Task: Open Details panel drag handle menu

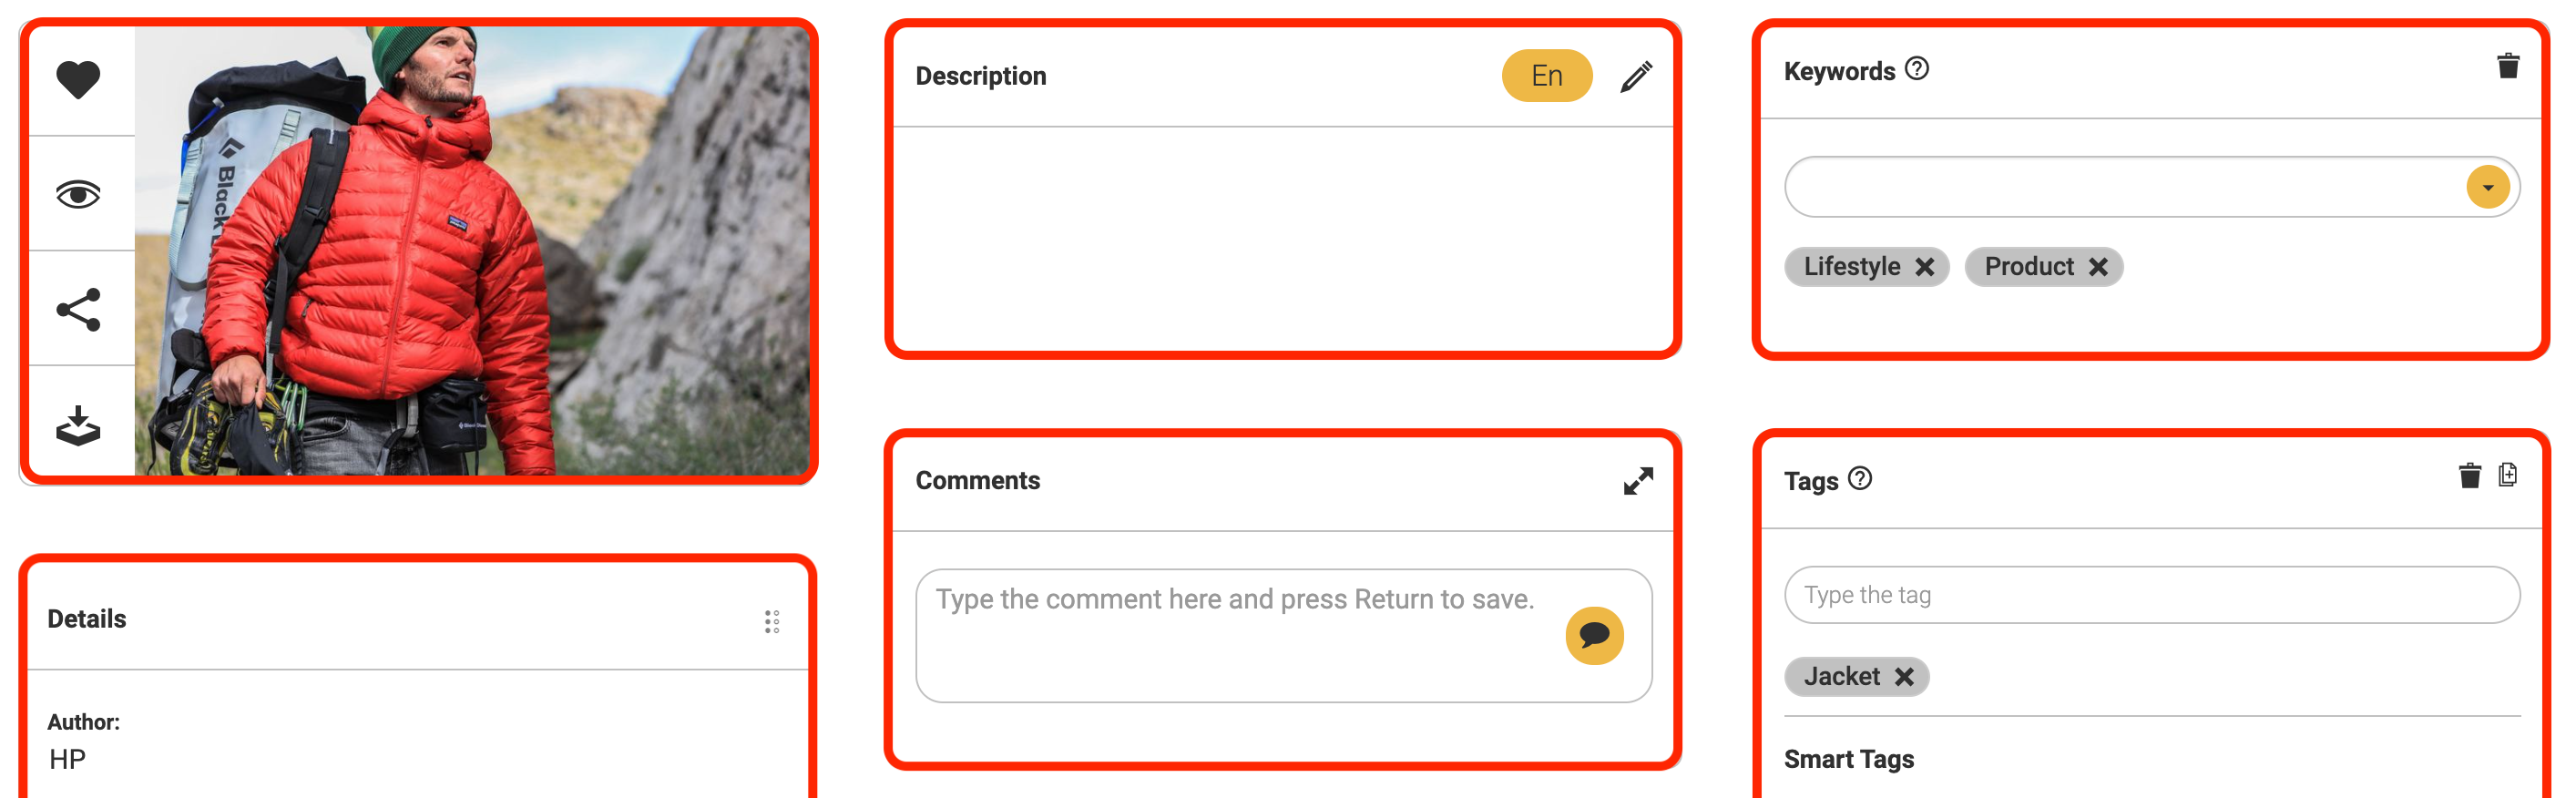Action: click(x=771, y=622)
